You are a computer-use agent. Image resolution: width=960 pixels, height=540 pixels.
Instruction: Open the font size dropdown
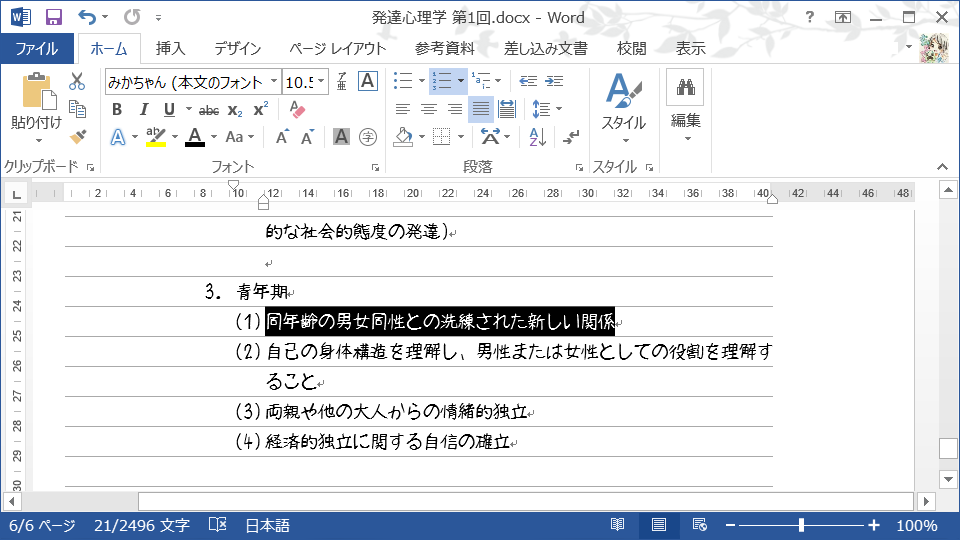pos(321,82)
